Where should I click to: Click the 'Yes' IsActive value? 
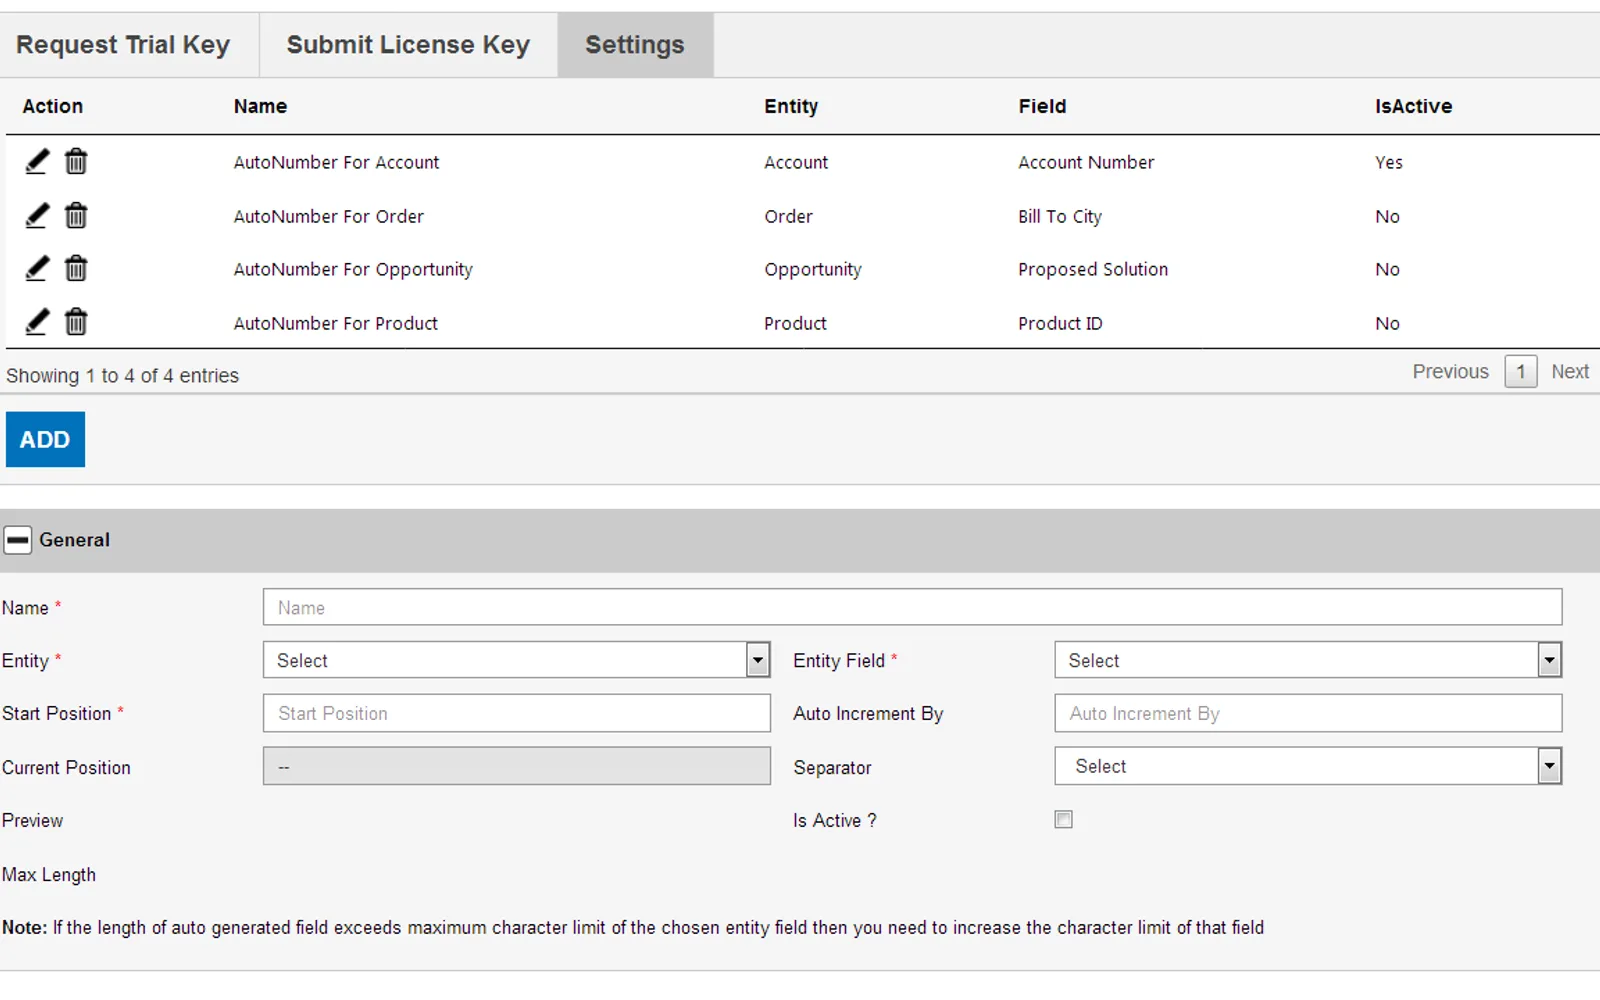coord(1388,162)
